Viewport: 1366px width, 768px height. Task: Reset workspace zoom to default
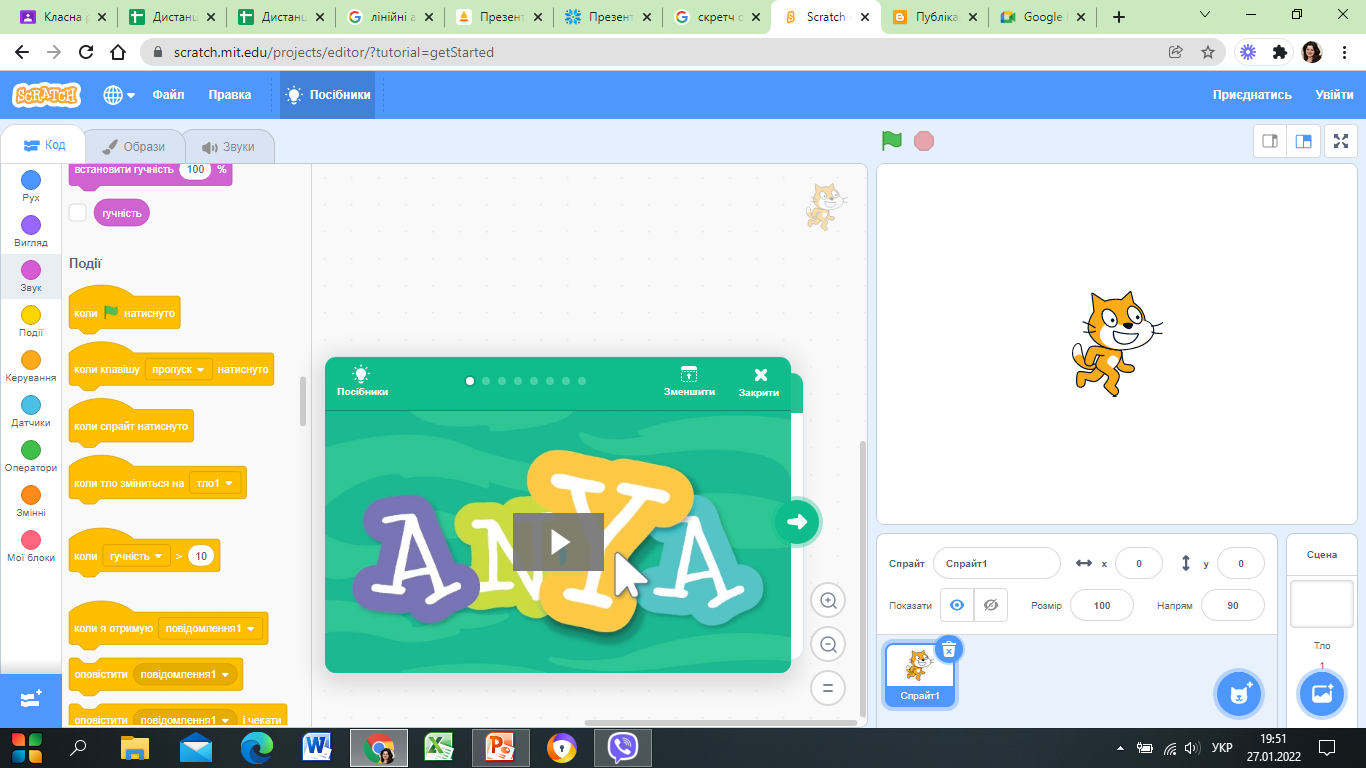click(x=828, y=688)
